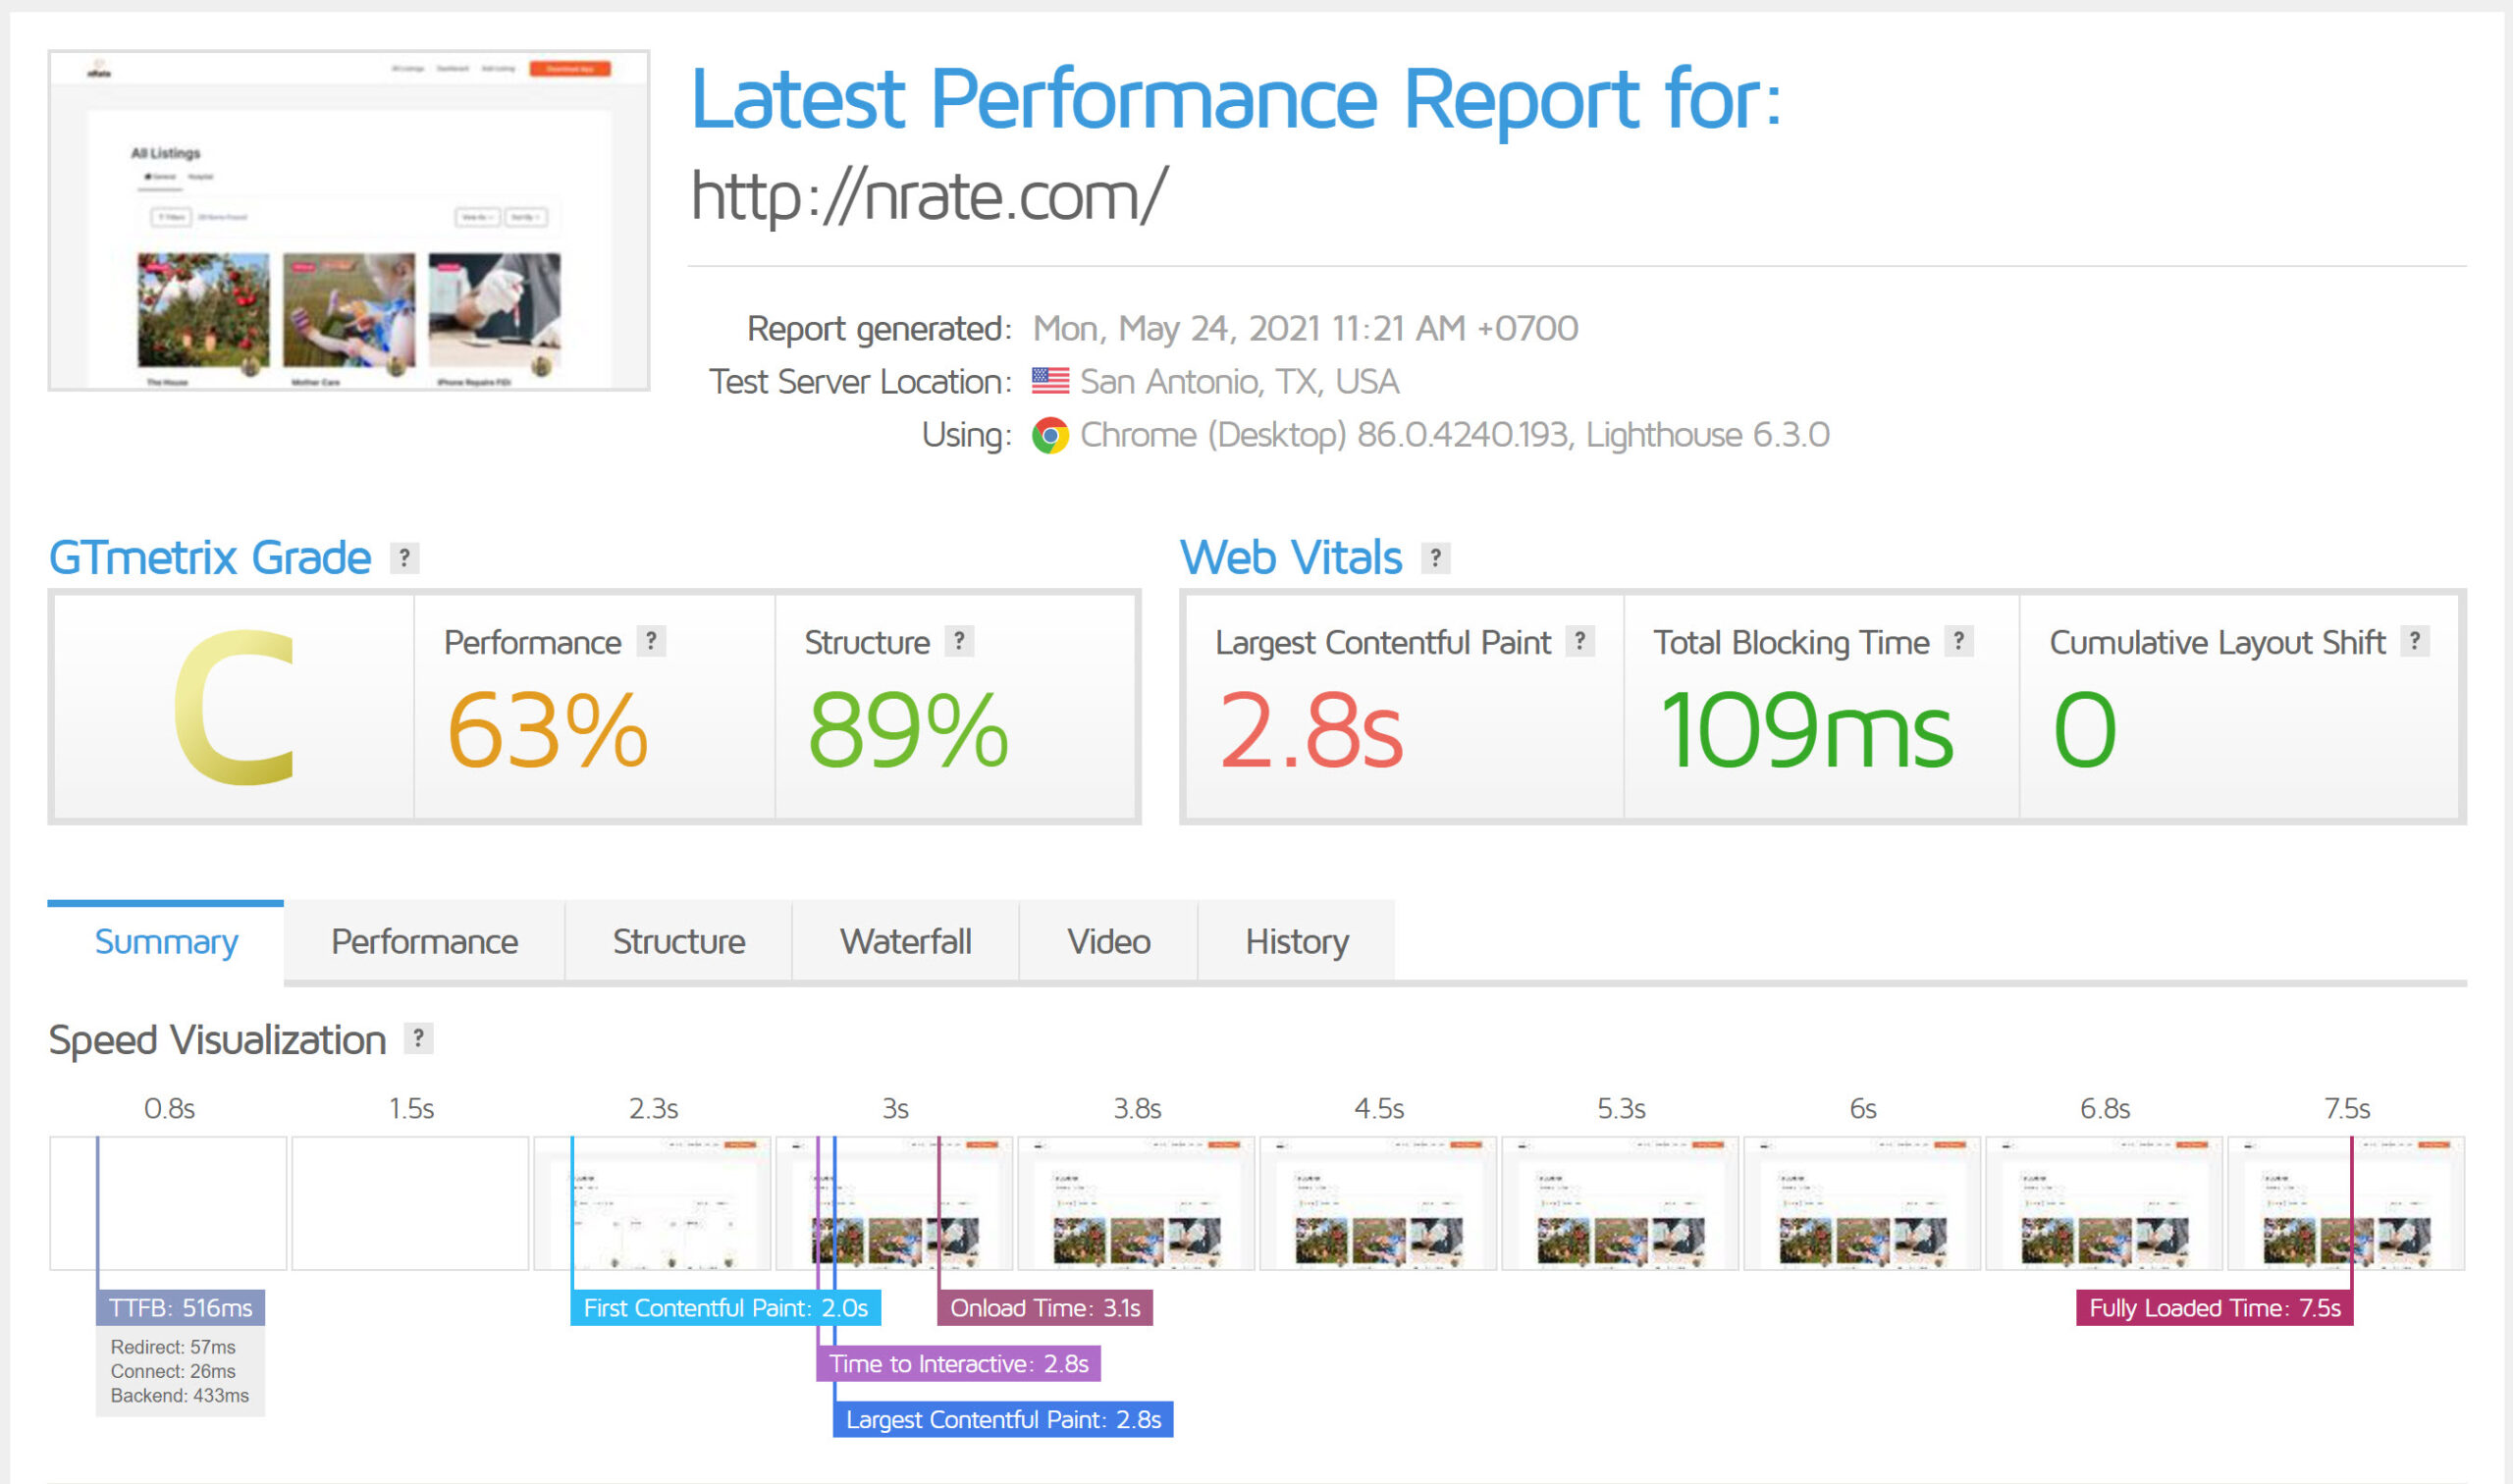2513x1484 pixels.
Task: Click the Largest Contentful Paint: 2.8s marker
Action: pos(1003,1420)
